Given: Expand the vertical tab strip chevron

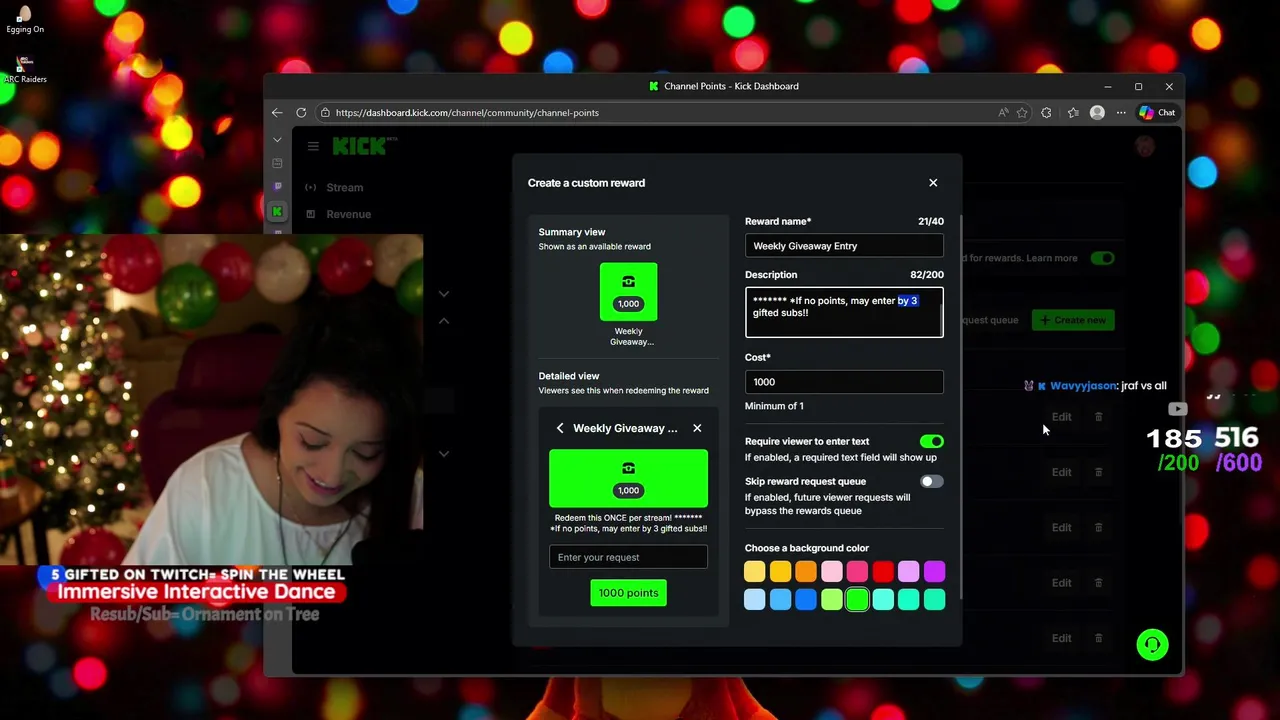Looking at the screenshot, I should point(277,140).
